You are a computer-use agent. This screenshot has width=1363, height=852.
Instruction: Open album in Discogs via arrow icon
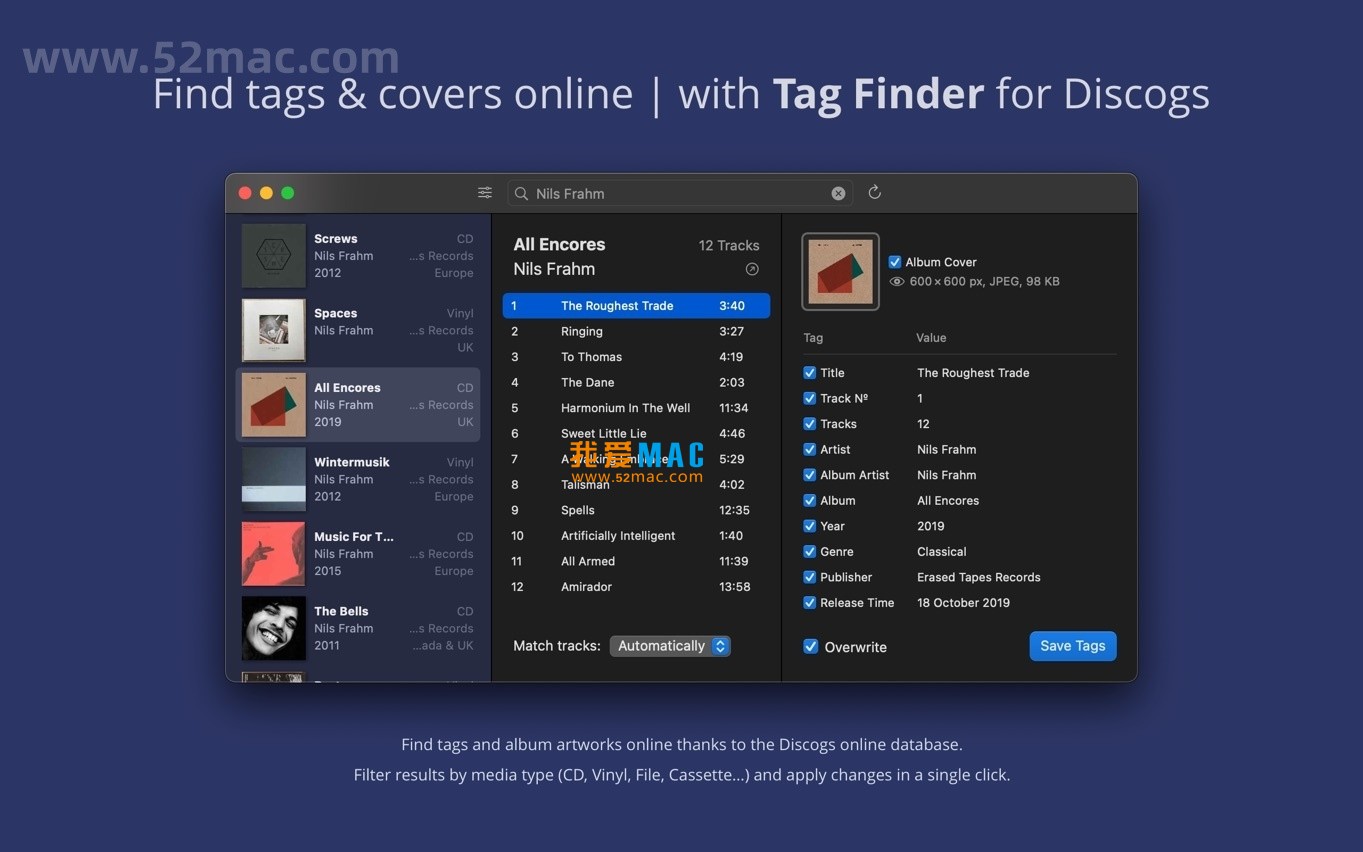(x=752, y=269)
